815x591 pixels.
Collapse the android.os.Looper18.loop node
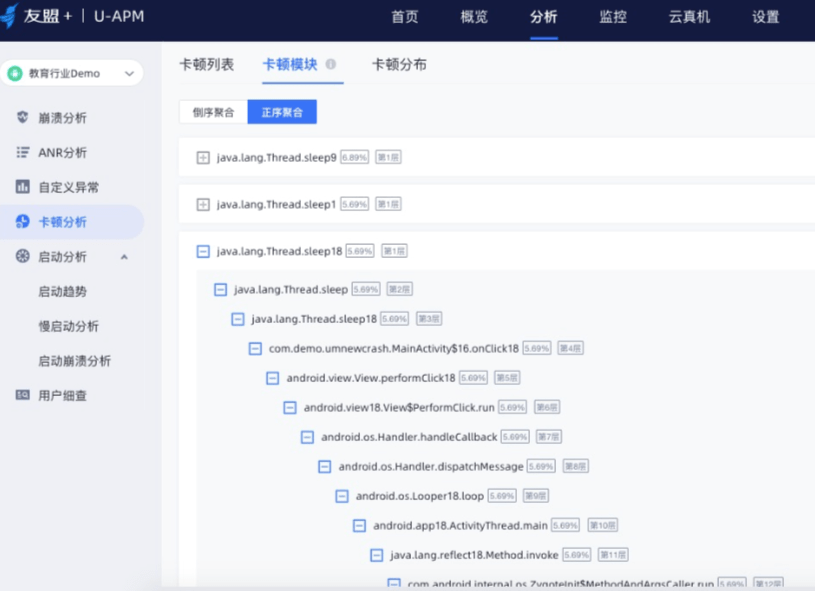341,496
